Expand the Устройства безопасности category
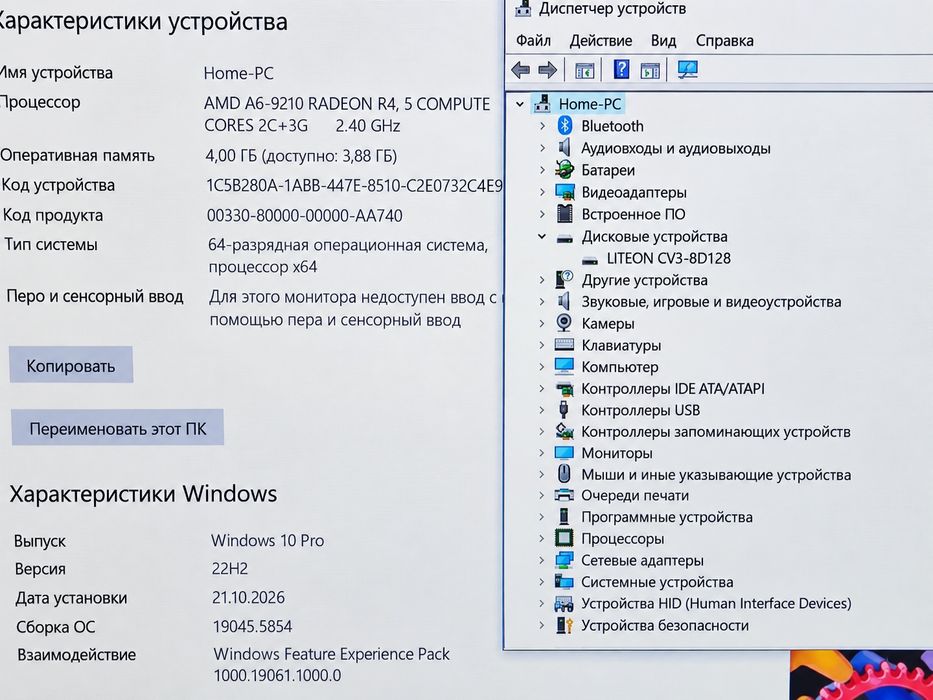 point(542,625)
